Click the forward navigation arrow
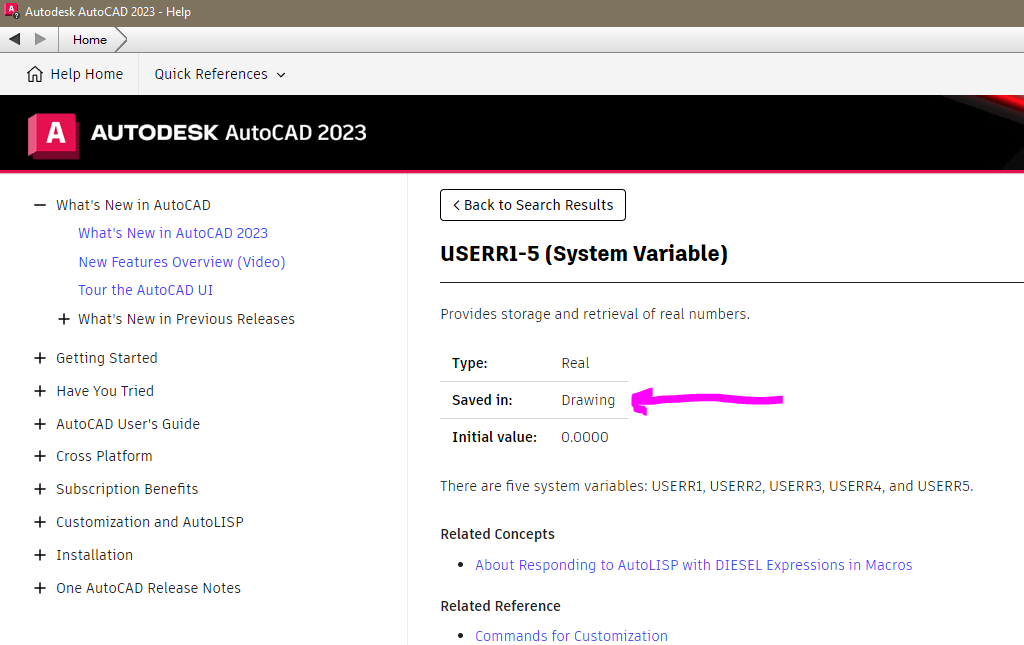This screenshot has width=1024, height=645. point(40,39)
